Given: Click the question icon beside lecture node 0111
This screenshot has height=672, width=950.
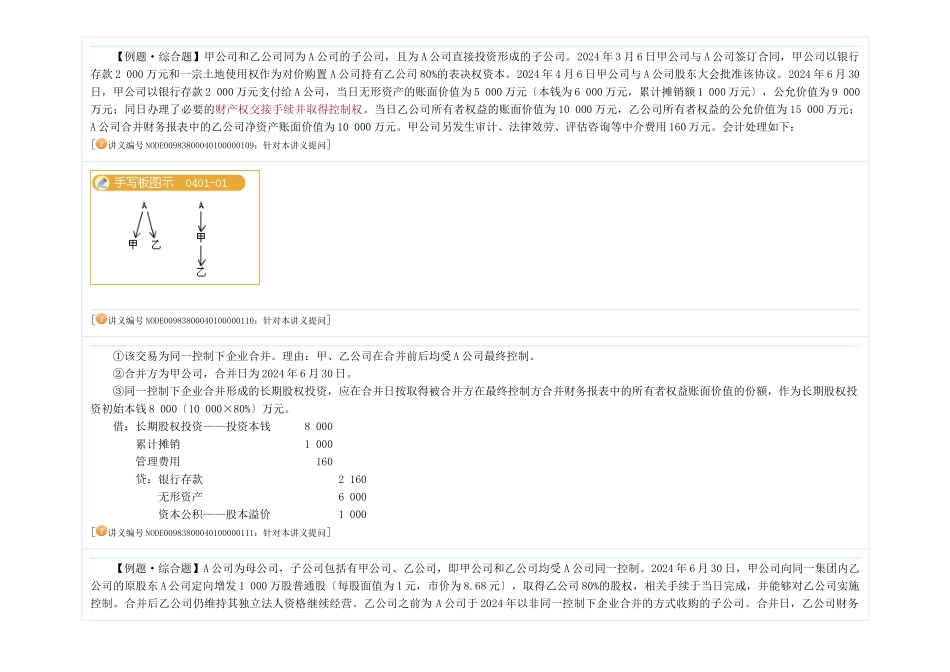Looking at the screenshot, I should (x=101, y=531).
